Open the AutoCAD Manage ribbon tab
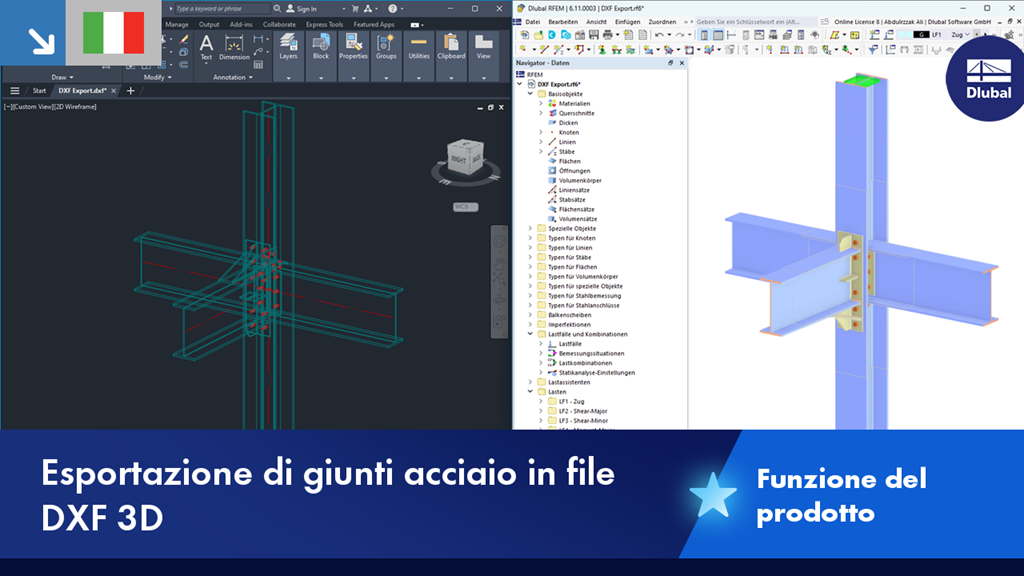The height and width of the screenshot is (576, 1024). click(176, 24)
